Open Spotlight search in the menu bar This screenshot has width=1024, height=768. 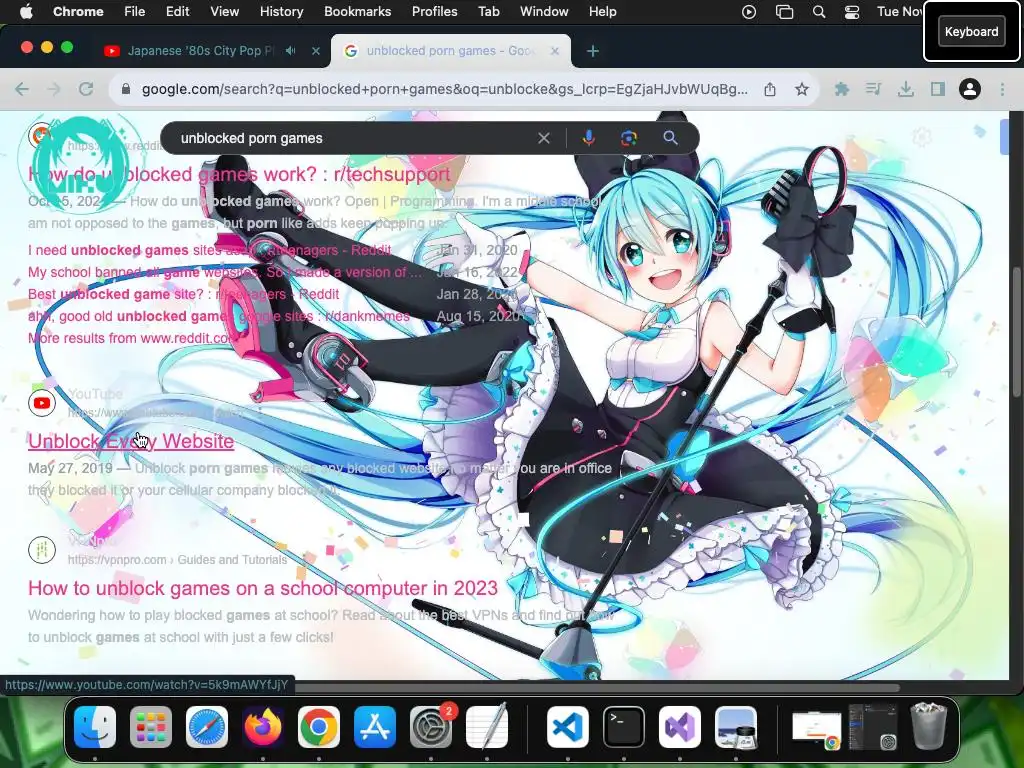[x=818, y=12]
